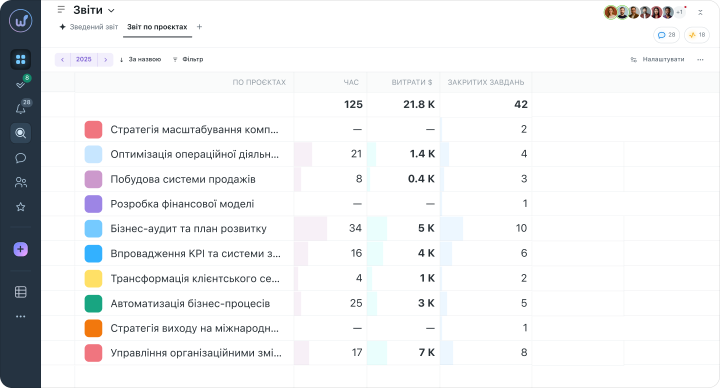Open the table view icon in sidebar
Image resolution: width=720 pixels, height=388 pixels.
point(21,292)
